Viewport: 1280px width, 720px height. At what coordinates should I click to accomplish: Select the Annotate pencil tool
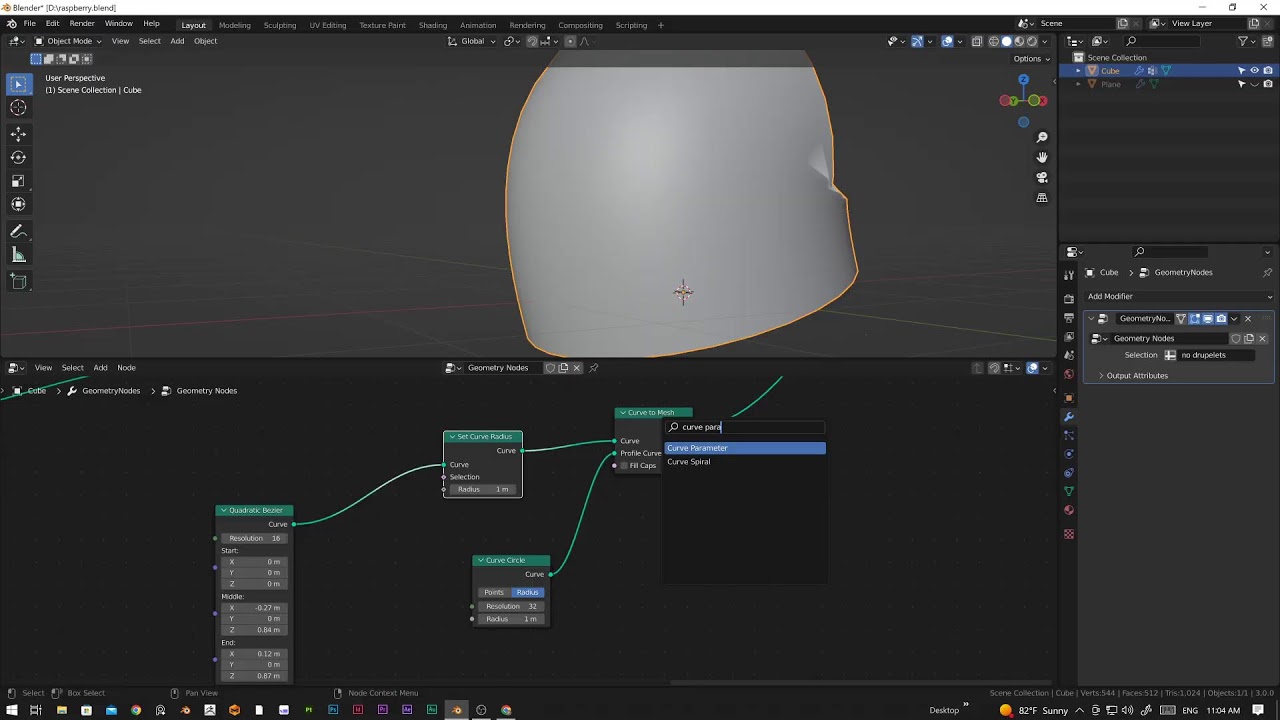tap(18, 231)
